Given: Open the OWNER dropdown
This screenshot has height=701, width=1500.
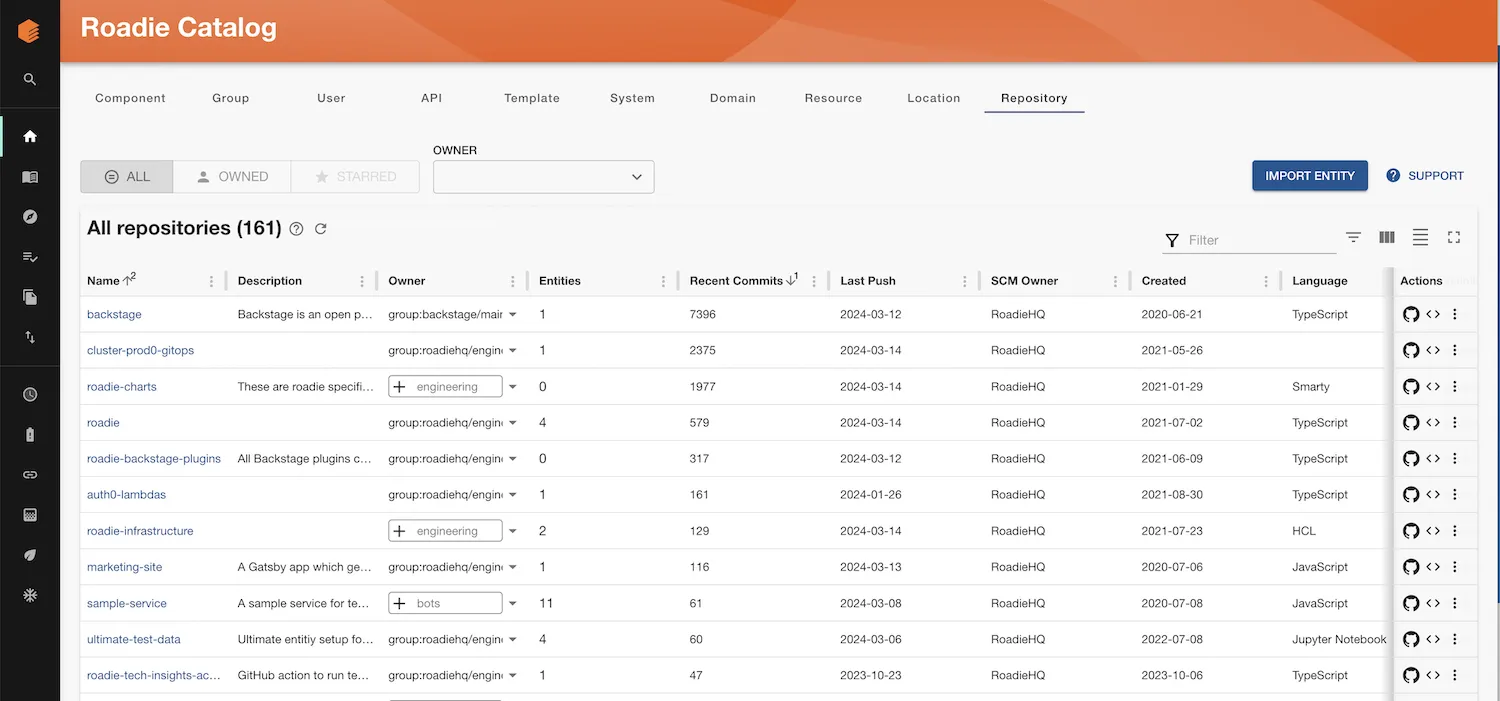Looking at the screenshot, I should coord(543,176).
